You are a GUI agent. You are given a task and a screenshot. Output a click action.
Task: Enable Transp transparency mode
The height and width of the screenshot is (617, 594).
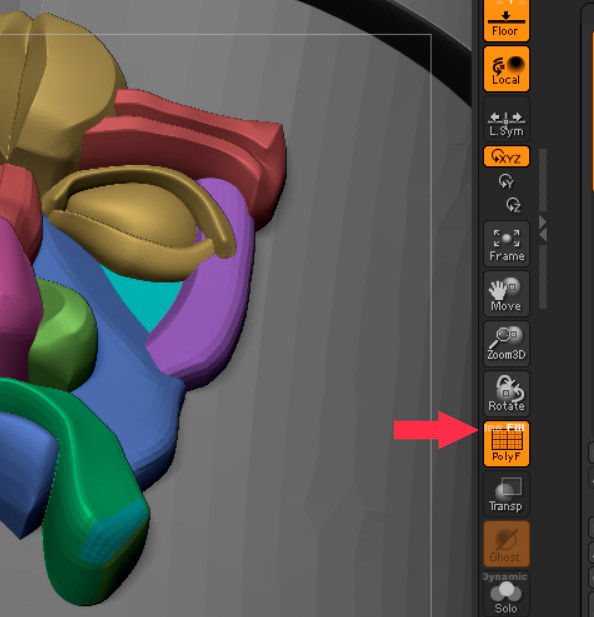[506, 494]
